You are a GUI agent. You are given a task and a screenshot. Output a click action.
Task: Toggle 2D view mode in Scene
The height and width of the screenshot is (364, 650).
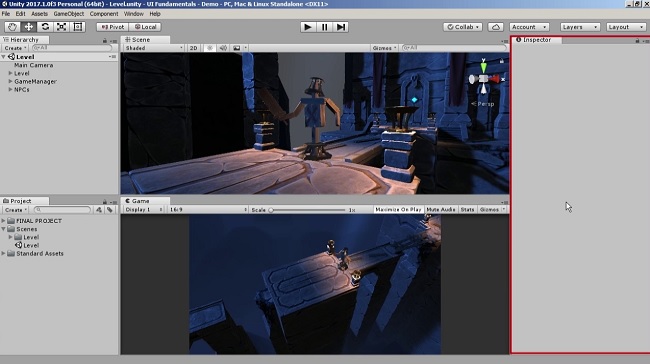(194, 48)
